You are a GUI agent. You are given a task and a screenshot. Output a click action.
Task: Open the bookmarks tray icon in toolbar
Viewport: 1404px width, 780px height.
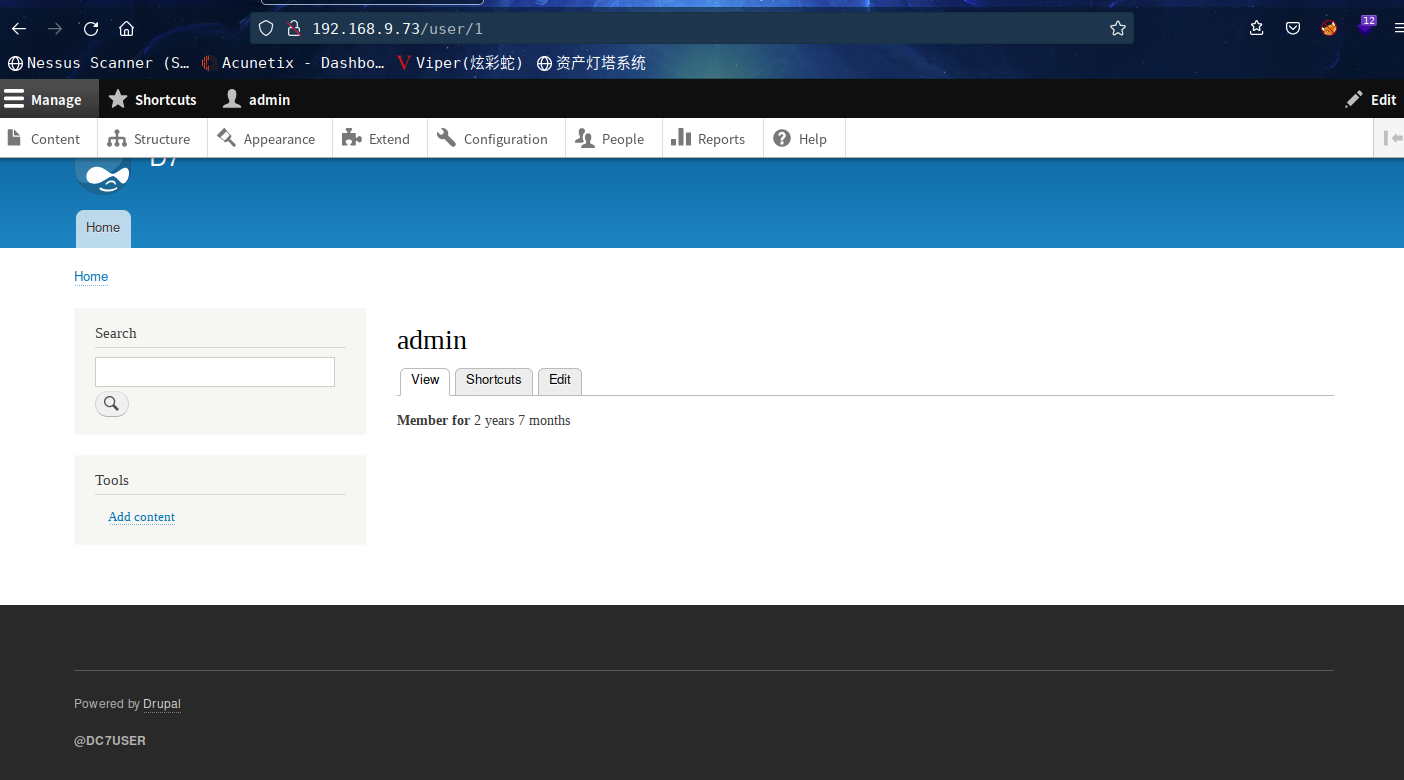1257,29
